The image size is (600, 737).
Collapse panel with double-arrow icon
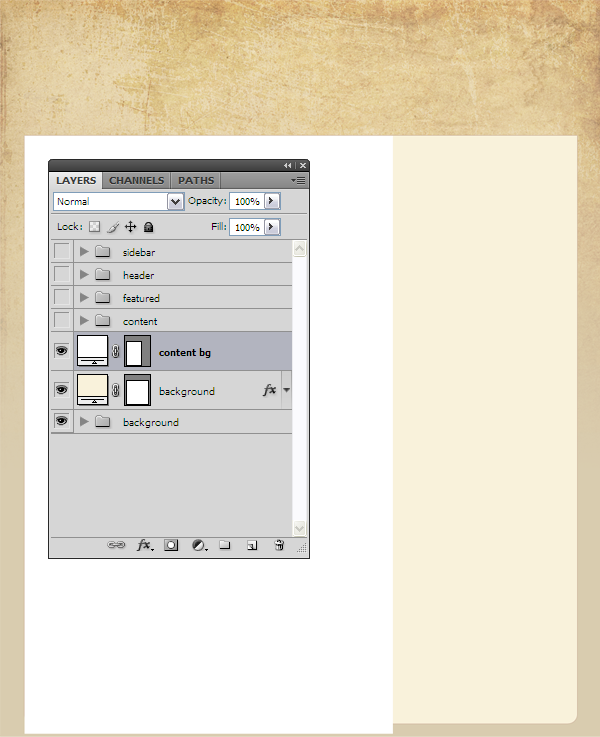coord(287,165)
